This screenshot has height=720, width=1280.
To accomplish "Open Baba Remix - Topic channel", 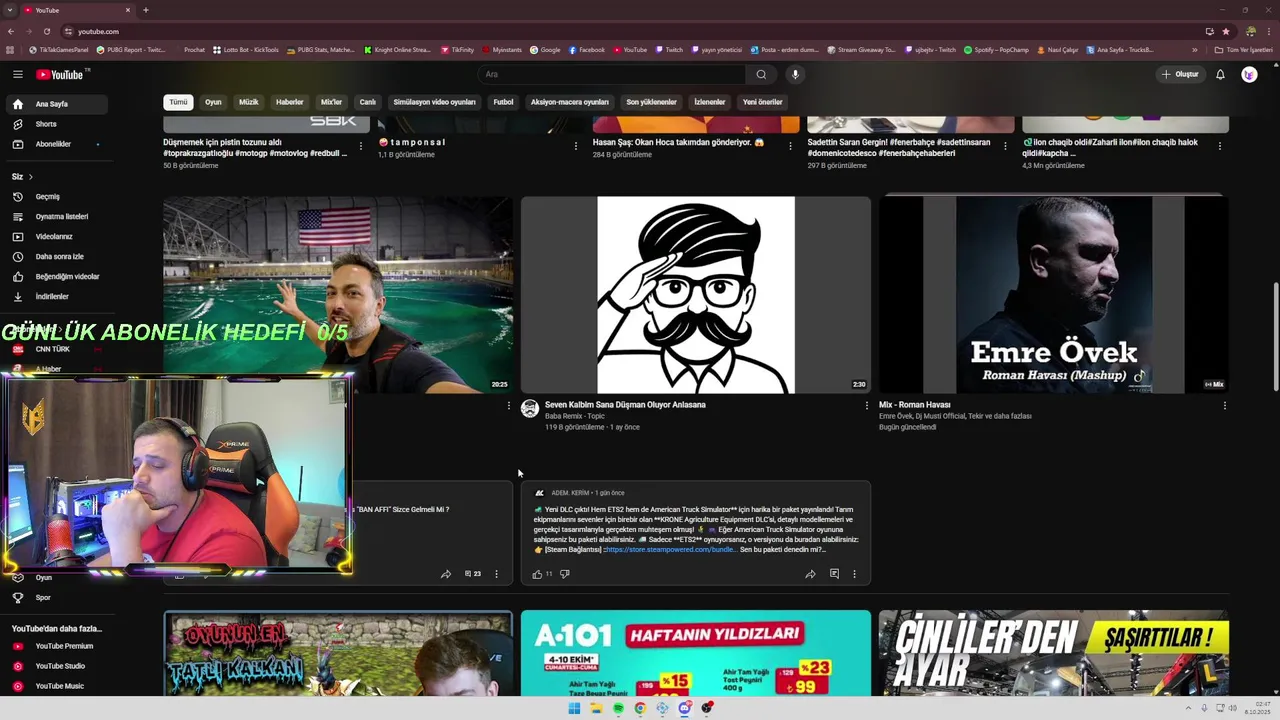I will (574, 416).
